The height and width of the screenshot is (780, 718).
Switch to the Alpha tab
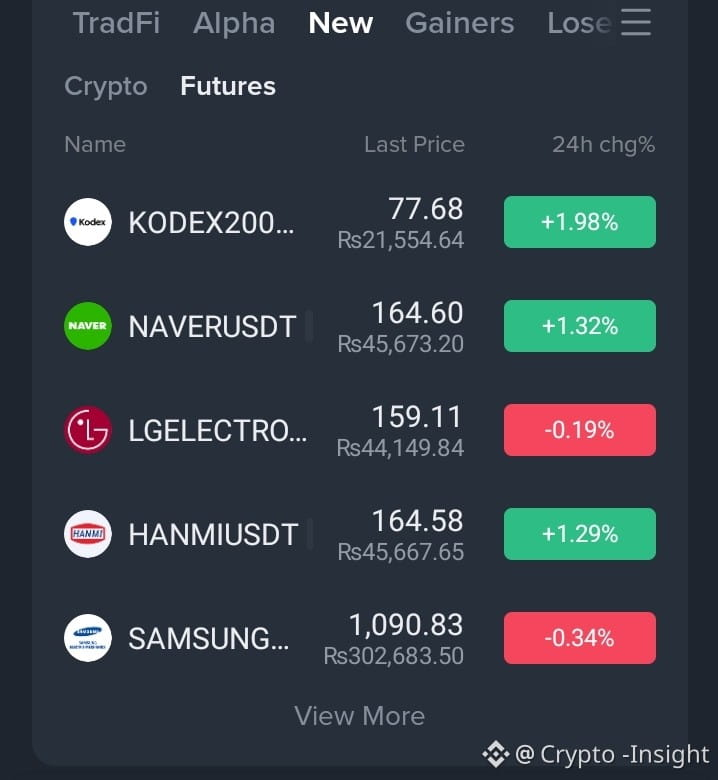click(234, 23)
